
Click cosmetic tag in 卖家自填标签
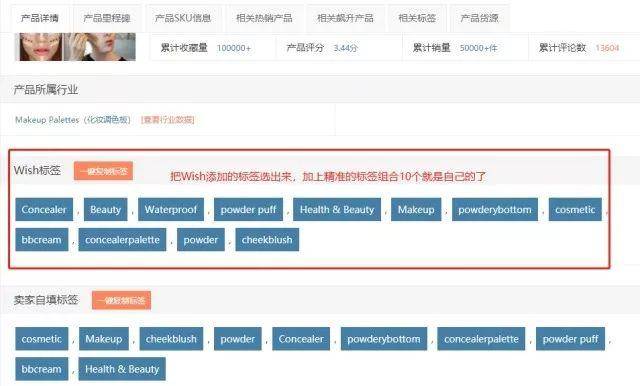[x=42, y=339]
